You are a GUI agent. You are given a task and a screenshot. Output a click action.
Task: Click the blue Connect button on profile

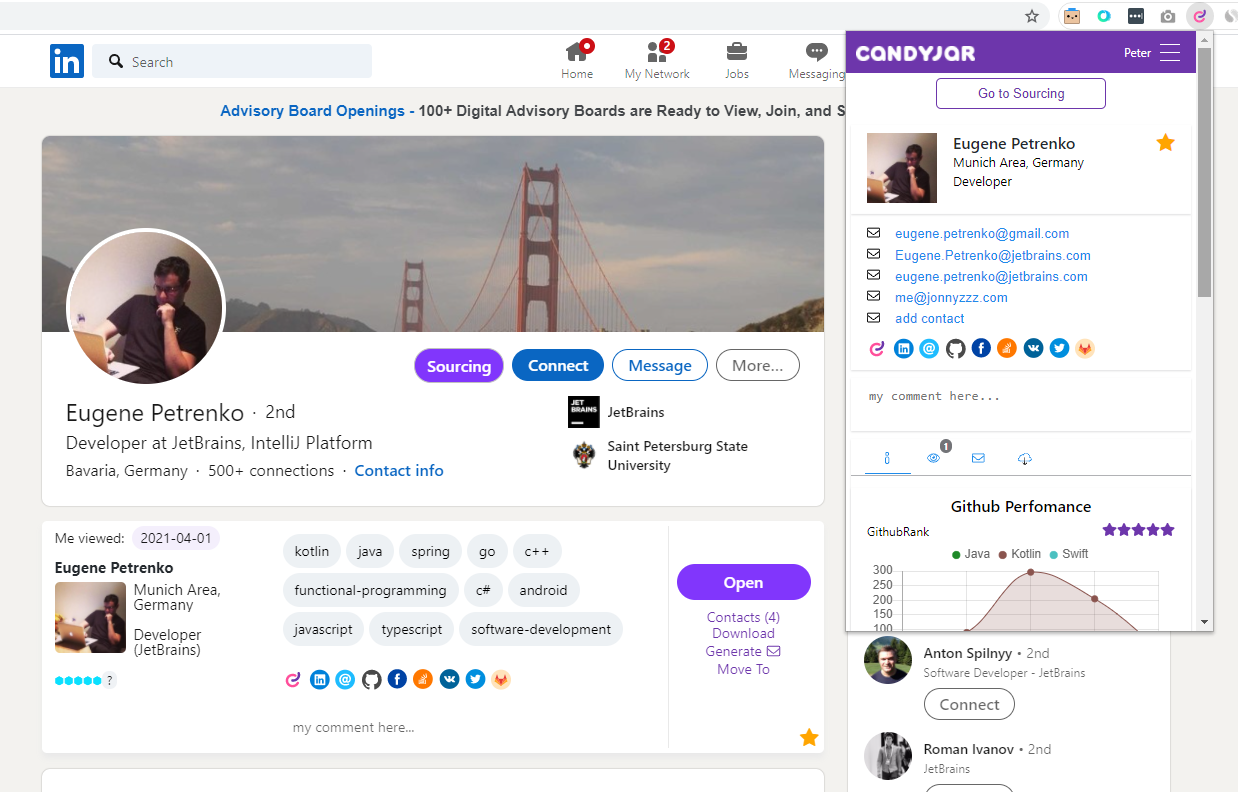tap(558, 366)
